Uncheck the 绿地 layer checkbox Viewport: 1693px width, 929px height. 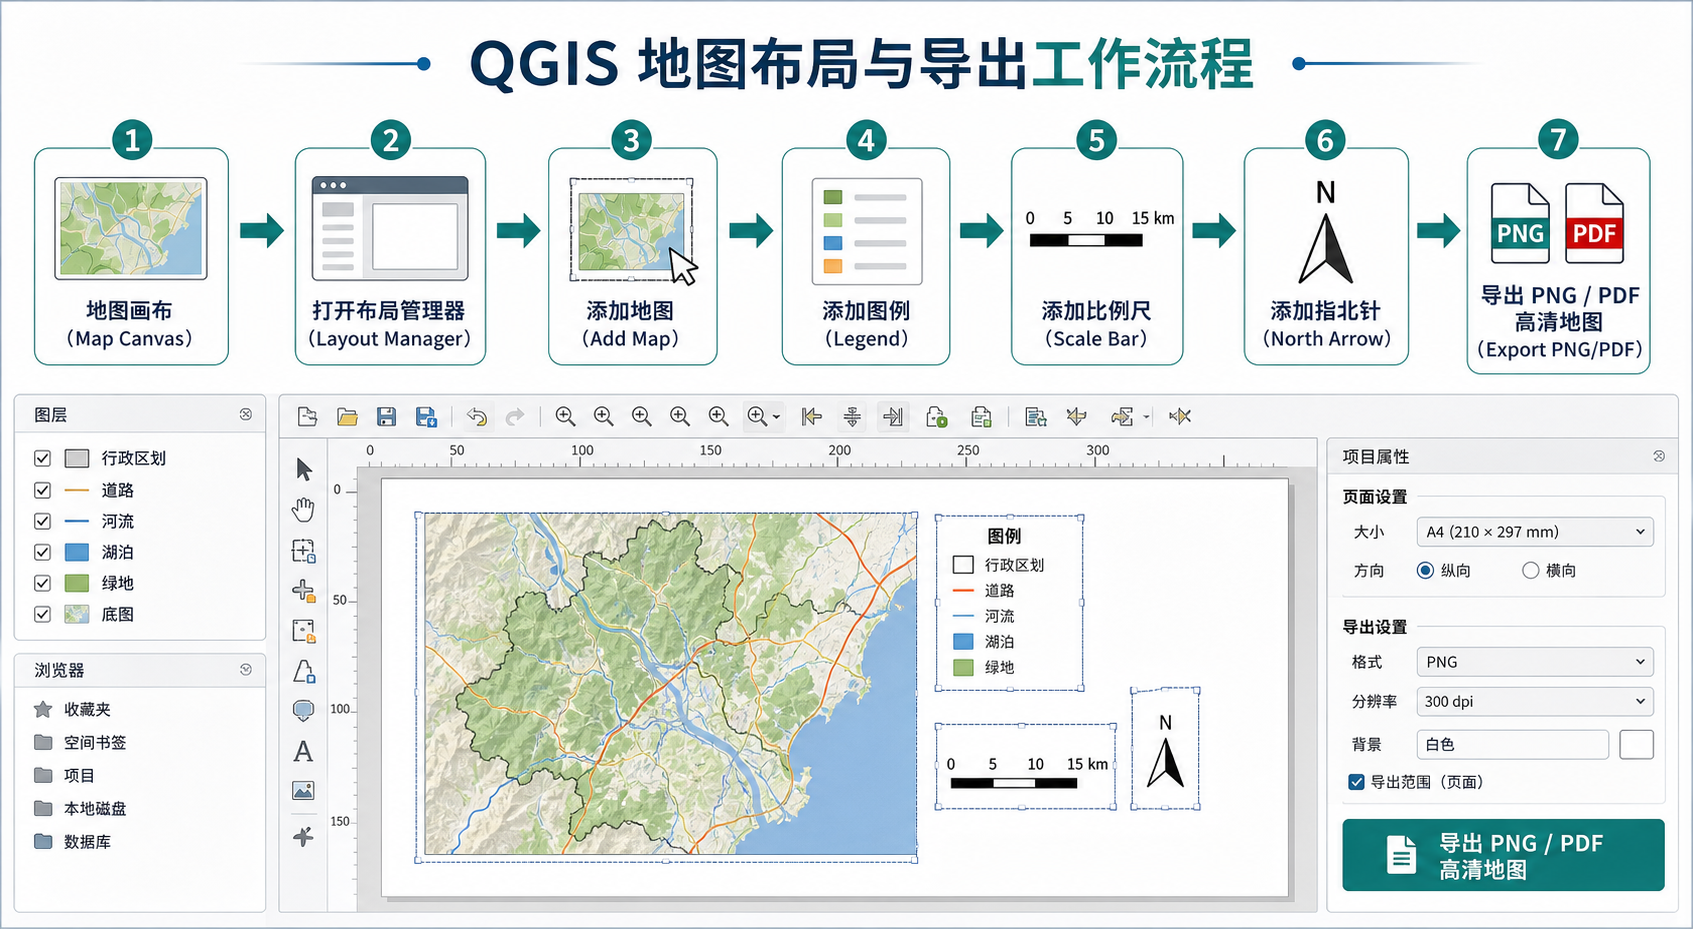(42, 583)
